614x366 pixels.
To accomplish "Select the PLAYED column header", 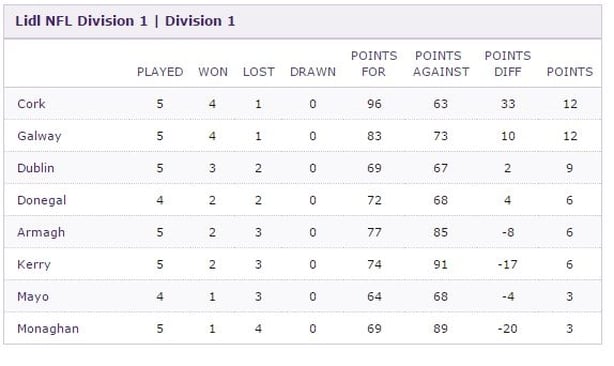I will coord(160,72).
